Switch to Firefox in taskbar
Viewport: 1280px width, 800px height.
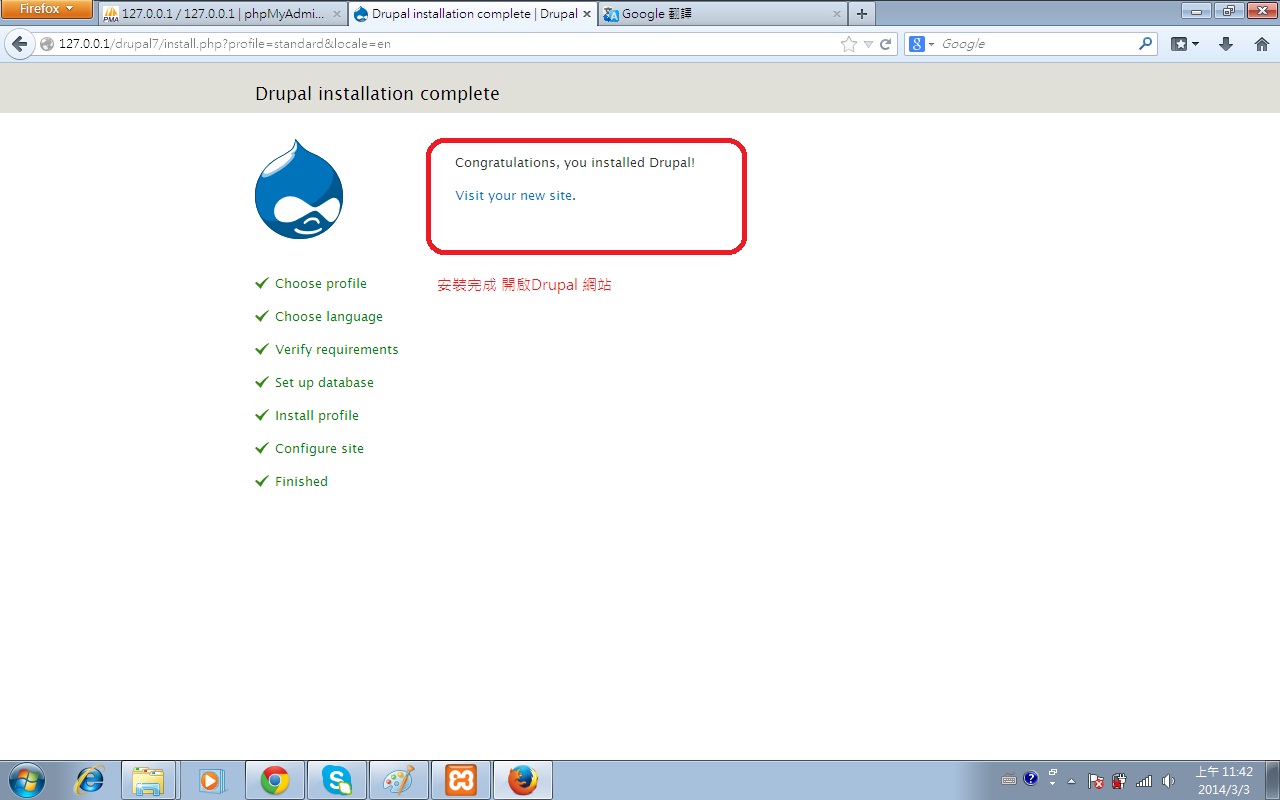click(523, 780)
